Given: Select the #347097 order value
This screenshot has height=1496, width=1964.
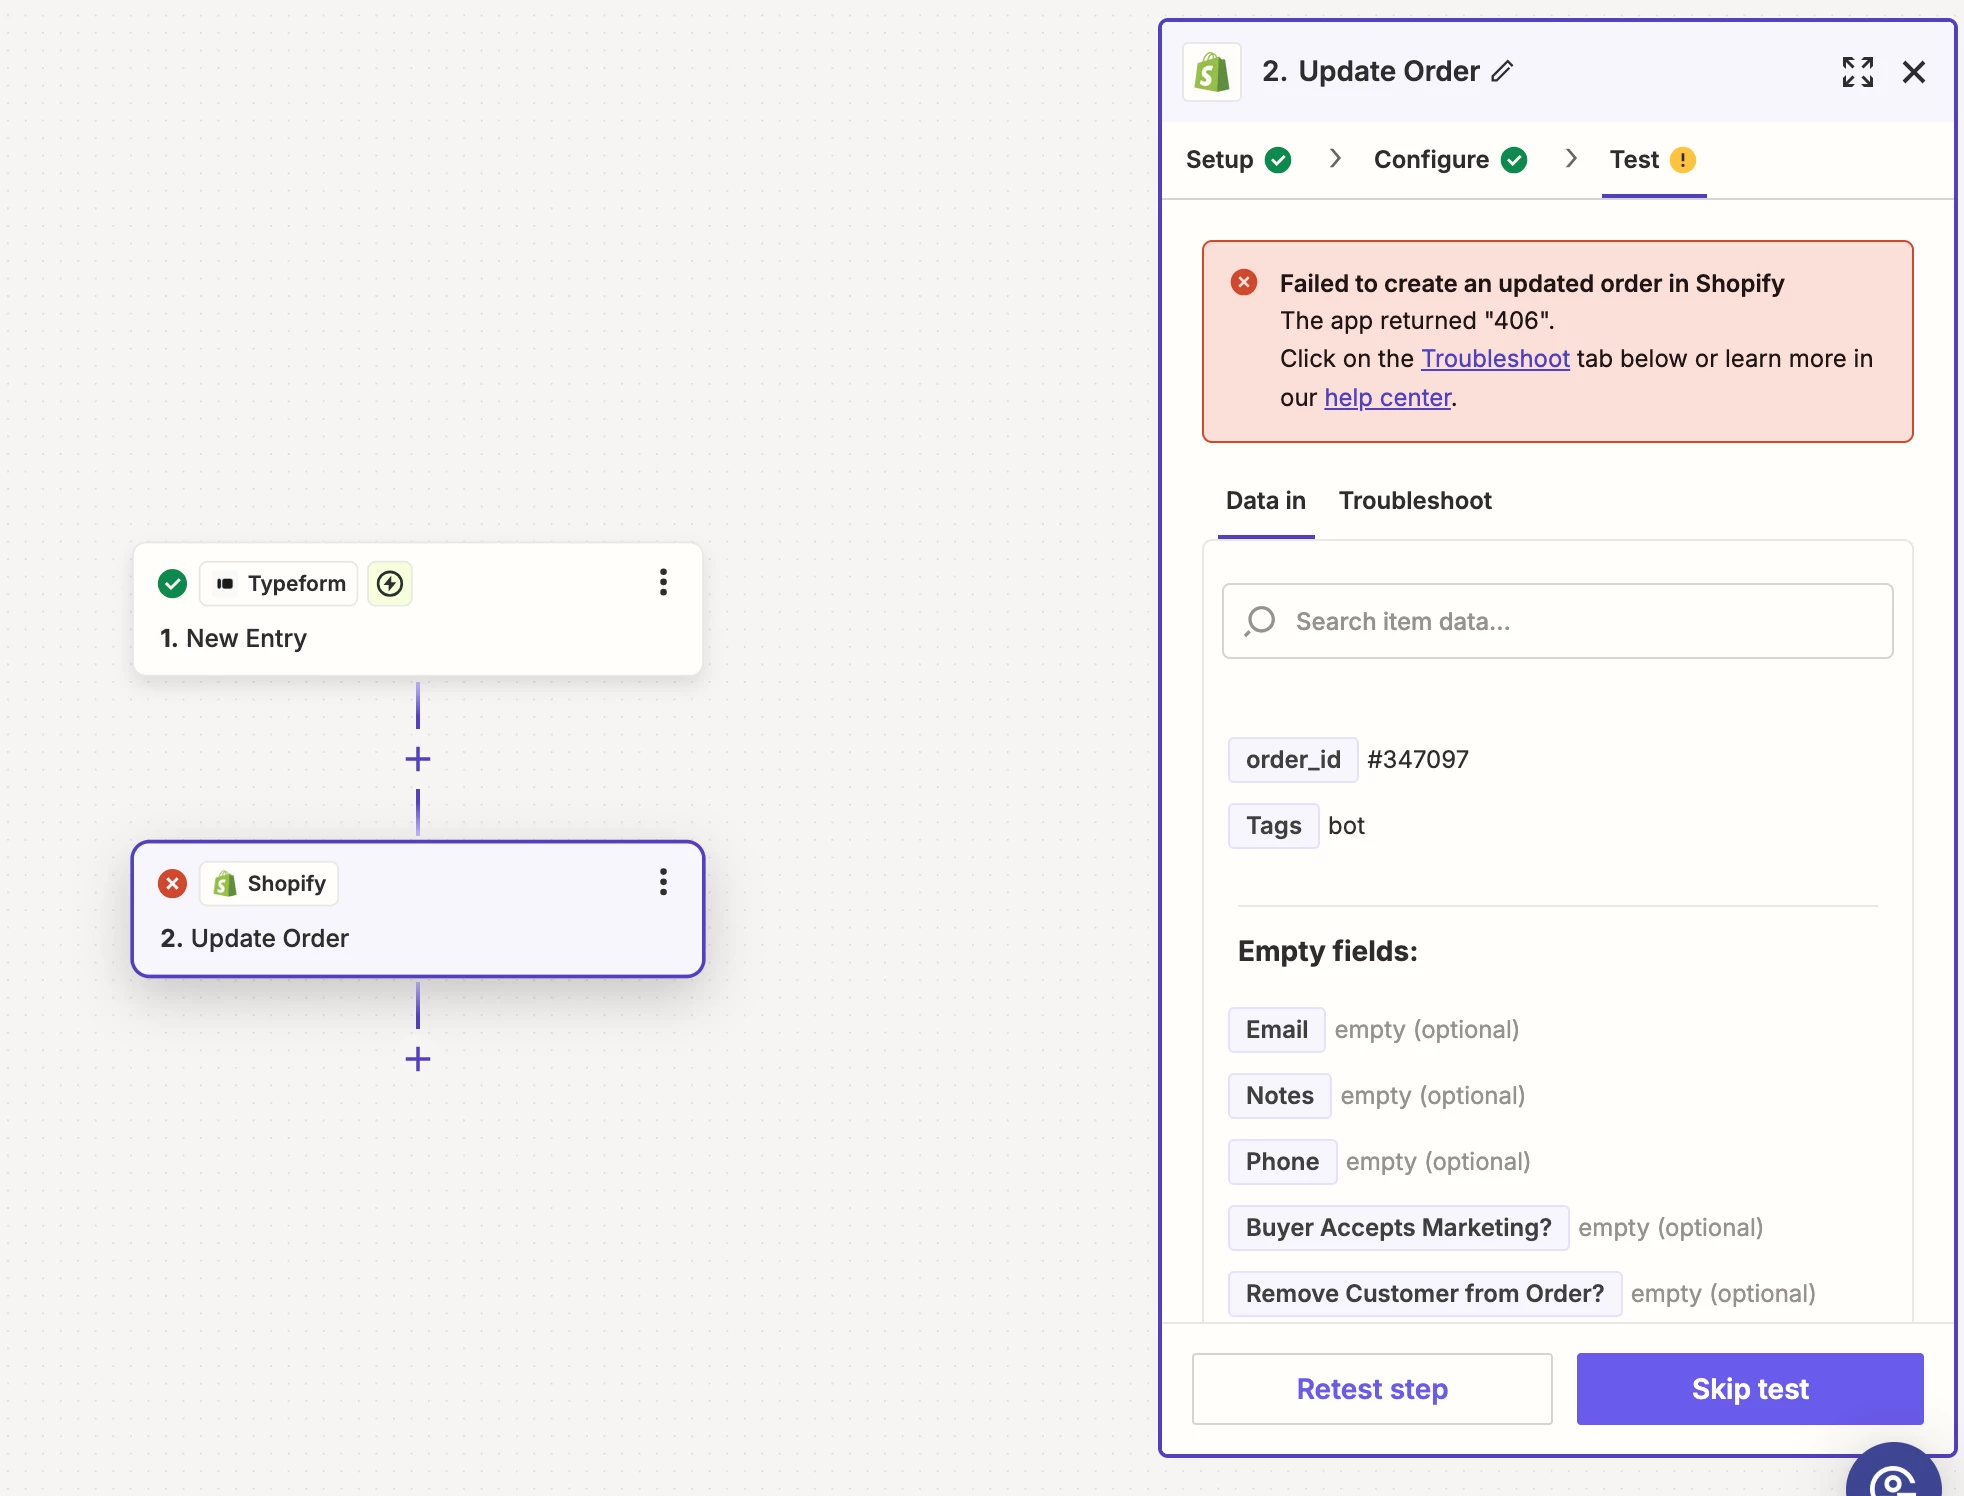Looking at the screenshot, I should 1418,760.
